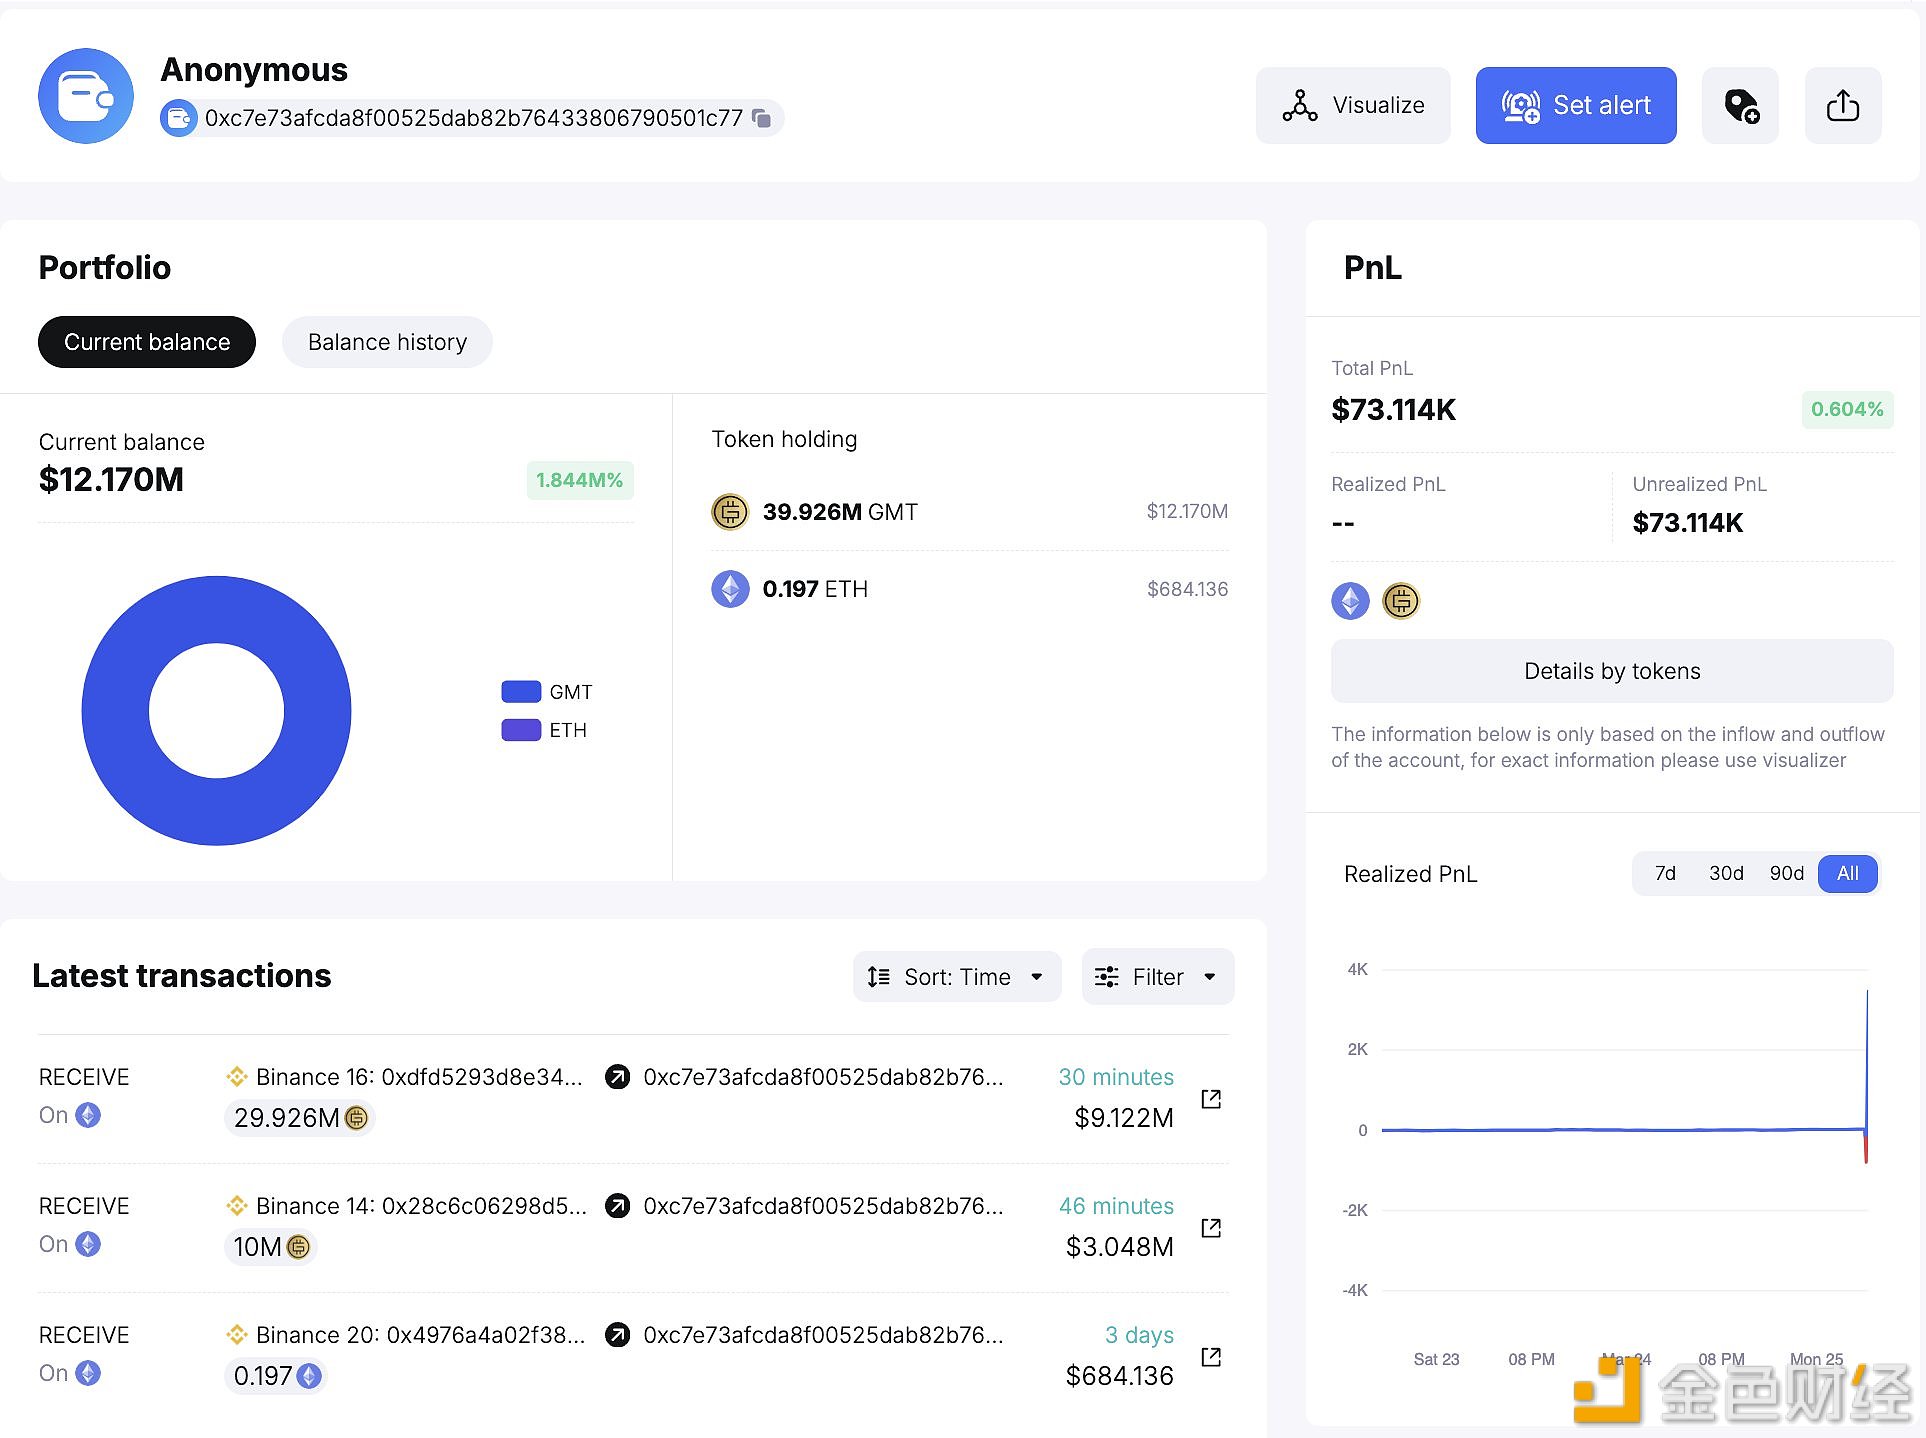Select the Current balance tab

pyautogui.click(x=147, y=342)
